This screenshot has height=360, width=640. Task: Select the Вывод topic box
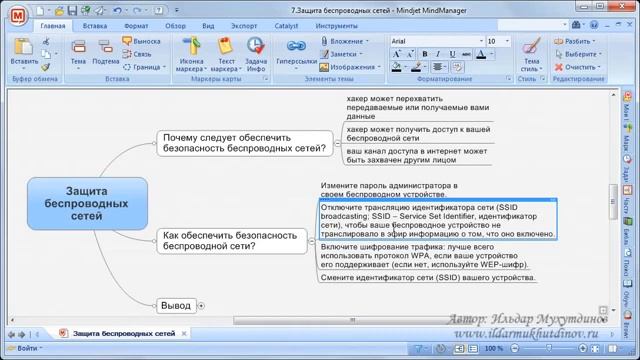176,306
